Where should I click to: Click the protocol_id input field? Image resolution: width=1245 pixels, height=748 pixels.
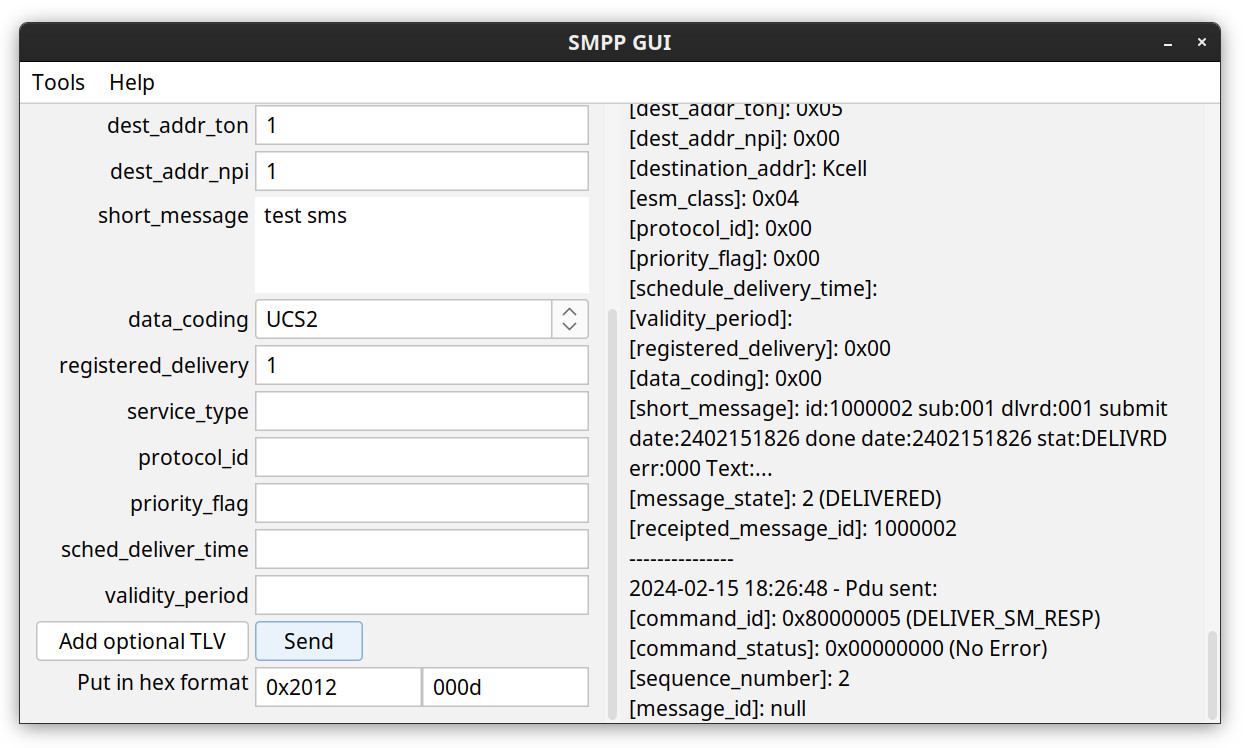click(422, 458)
